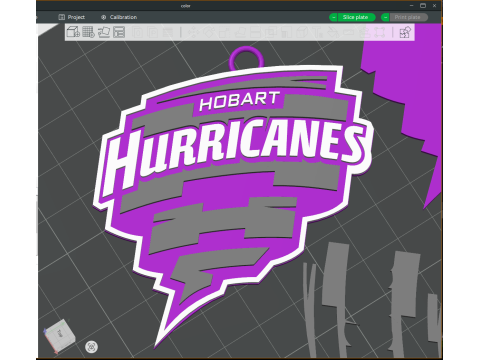Select the Color painting bucket tool
Image resolution: width=480 pixels, height=360 pixels.
[x=332, y=32]
